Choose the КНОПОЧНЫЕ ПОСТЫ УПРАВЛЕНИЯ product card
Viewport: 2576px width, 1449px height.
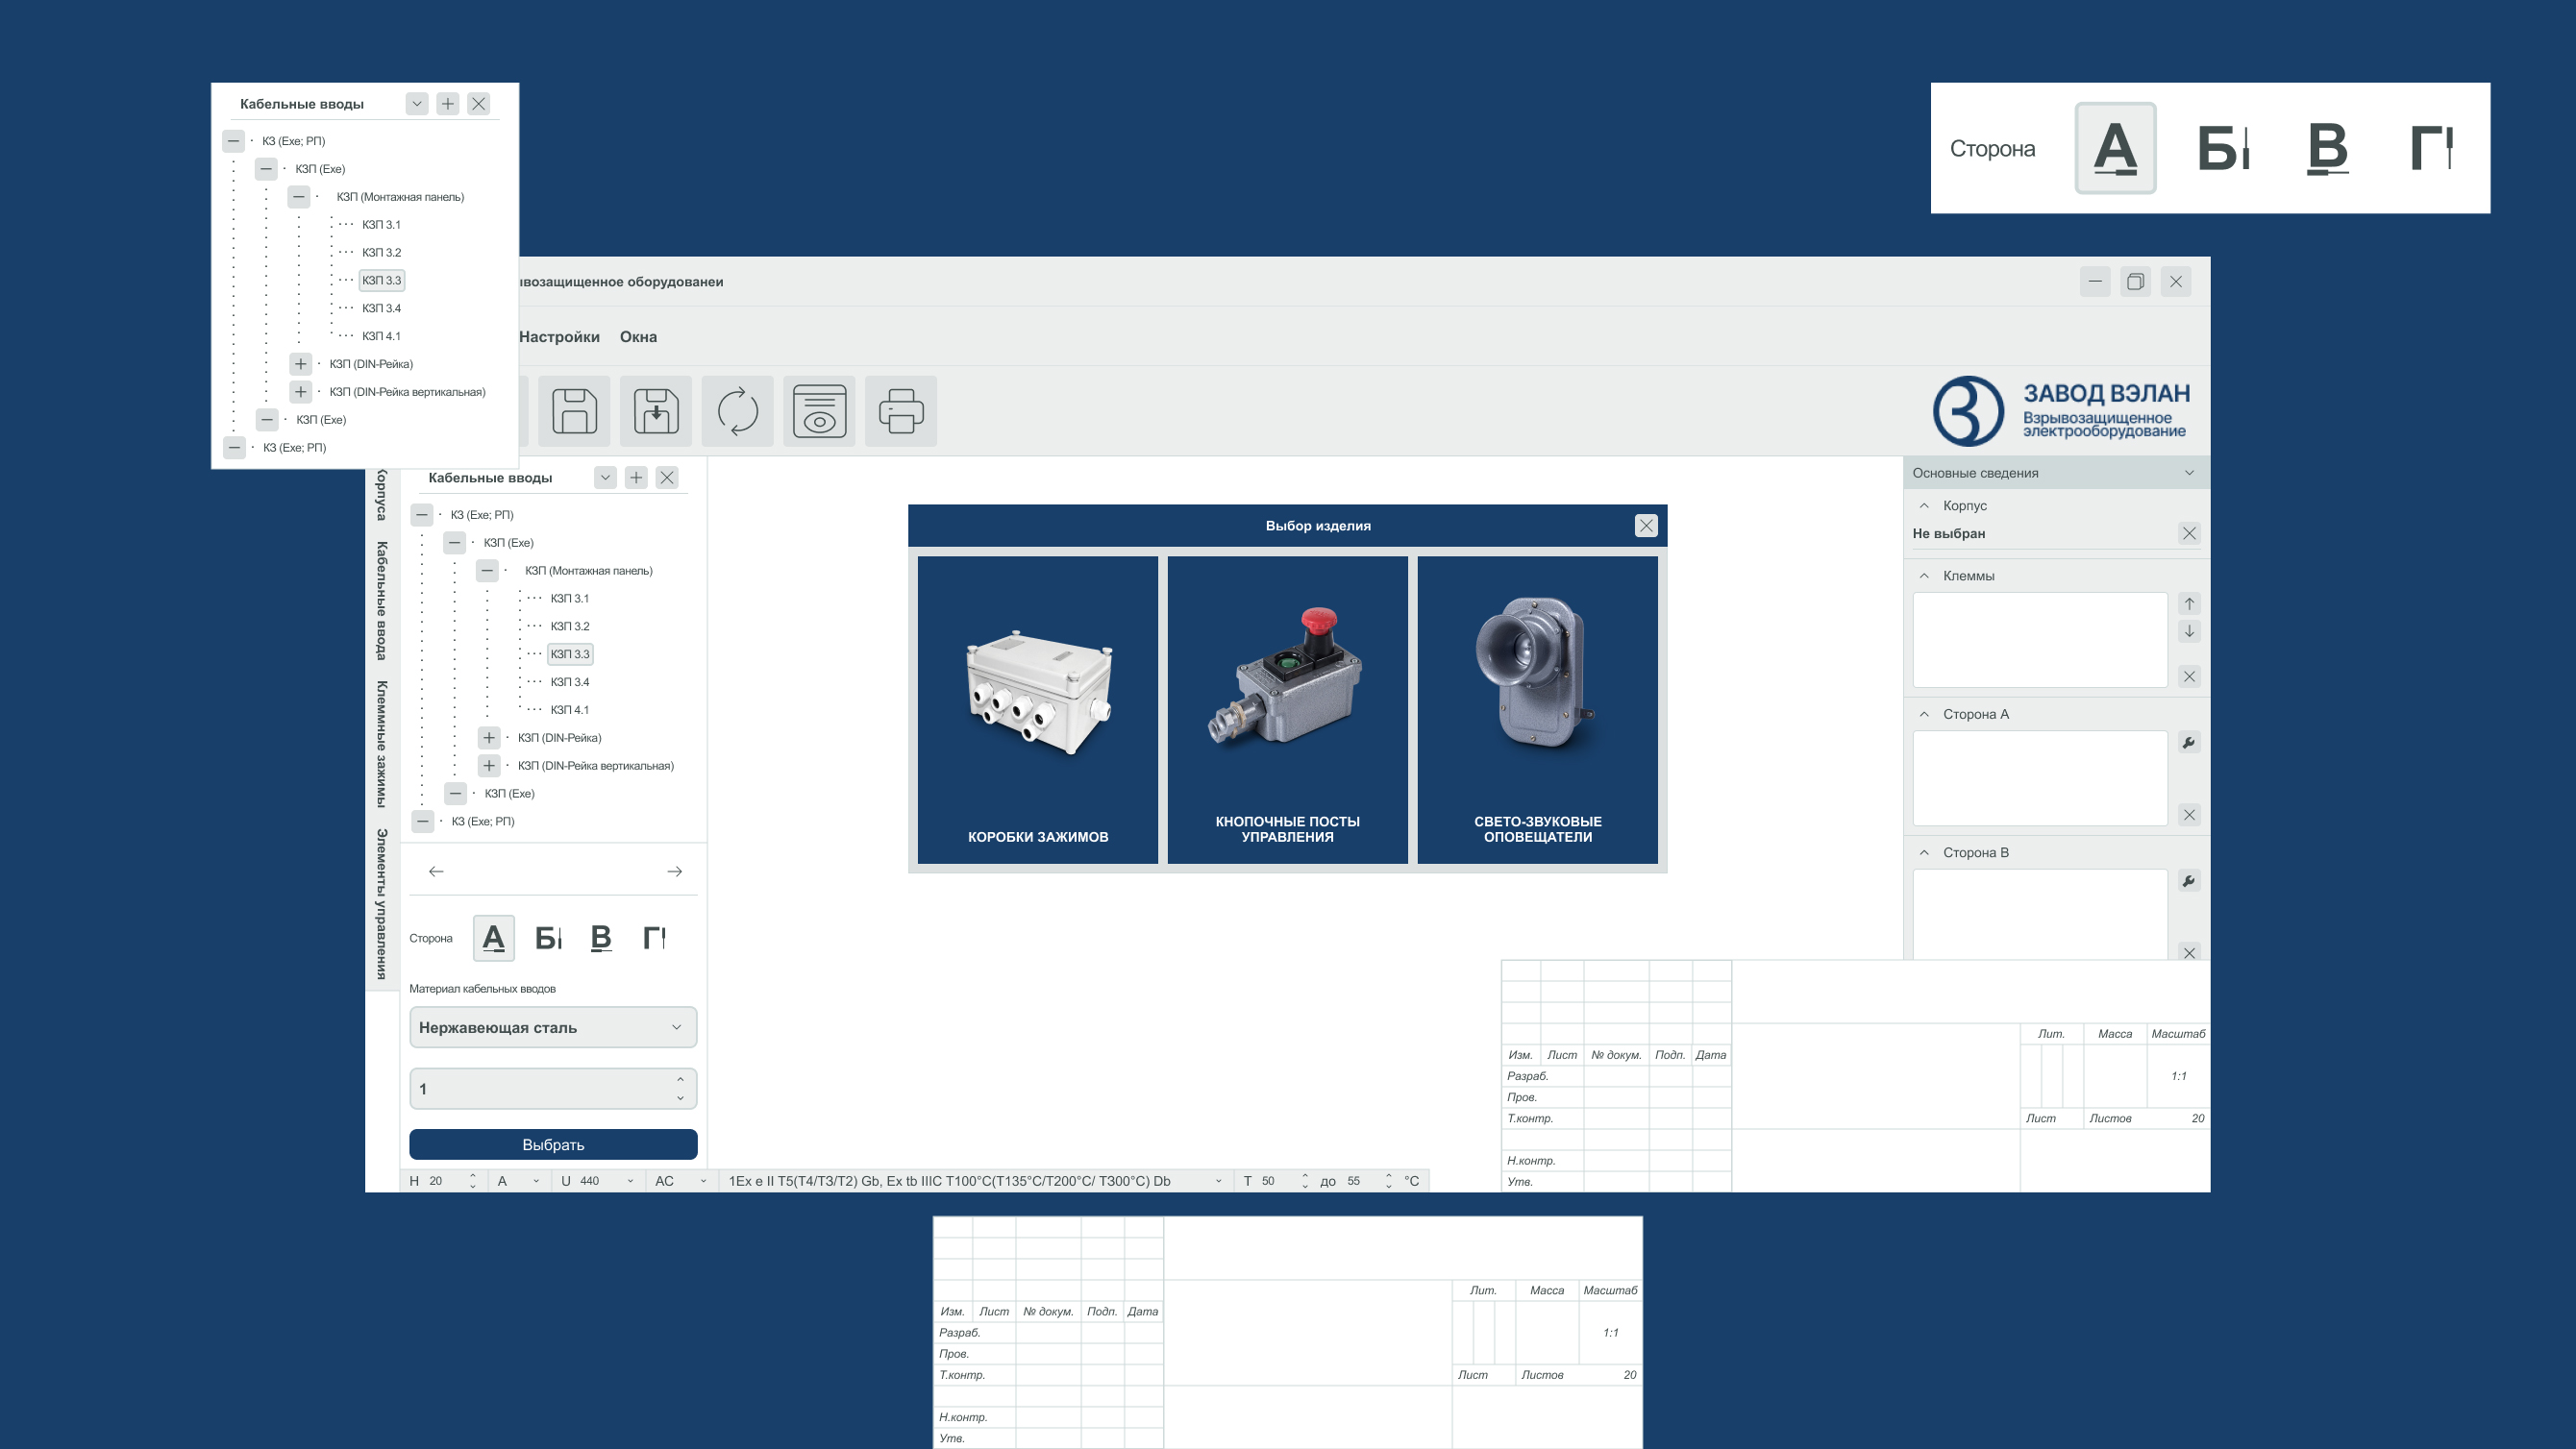tap(1287, 710)
